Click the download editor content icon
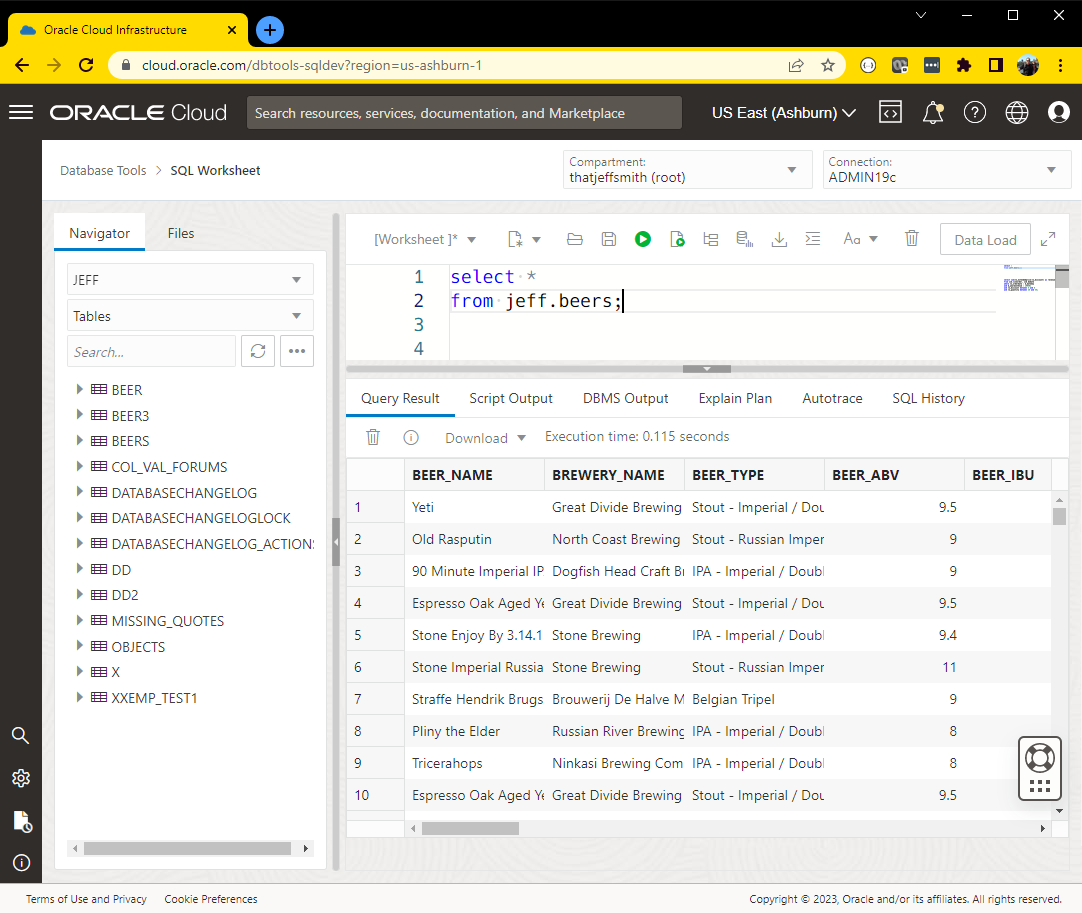The width and height of the screenshot is (1082, 913). coord(779,239)
